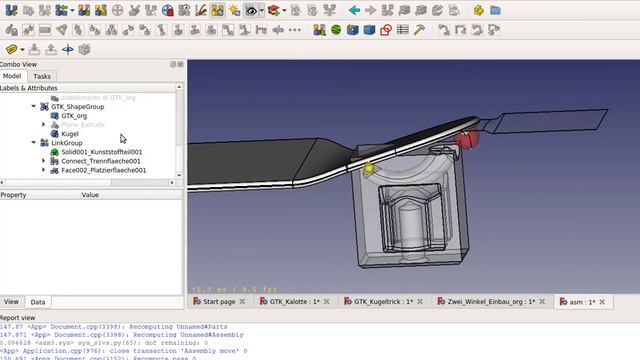The height and width of the screenshot is (360, 640).
Task: Open the three-dots toolbar overflow menu
Action: click(x=295, y=30)
